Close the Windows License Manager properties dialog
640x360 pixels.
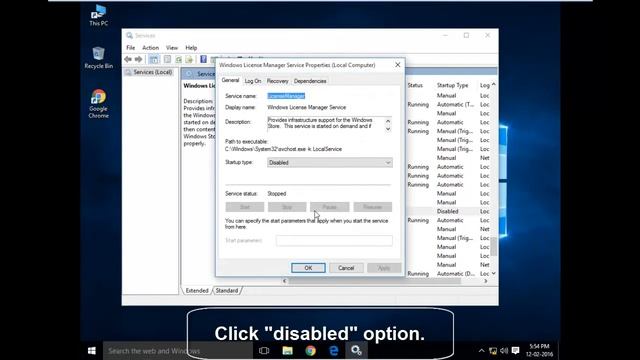click(x=398, y=65)
